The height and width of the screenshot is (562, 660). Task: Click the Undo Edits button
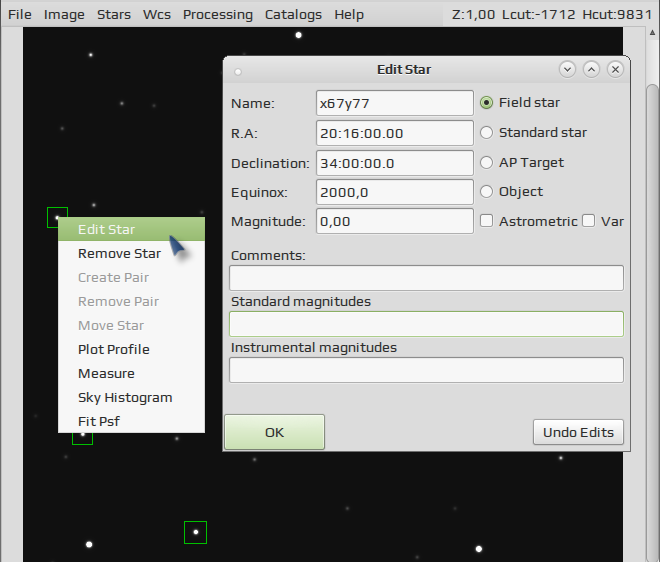pyautogui.click(x=578, y=432)
